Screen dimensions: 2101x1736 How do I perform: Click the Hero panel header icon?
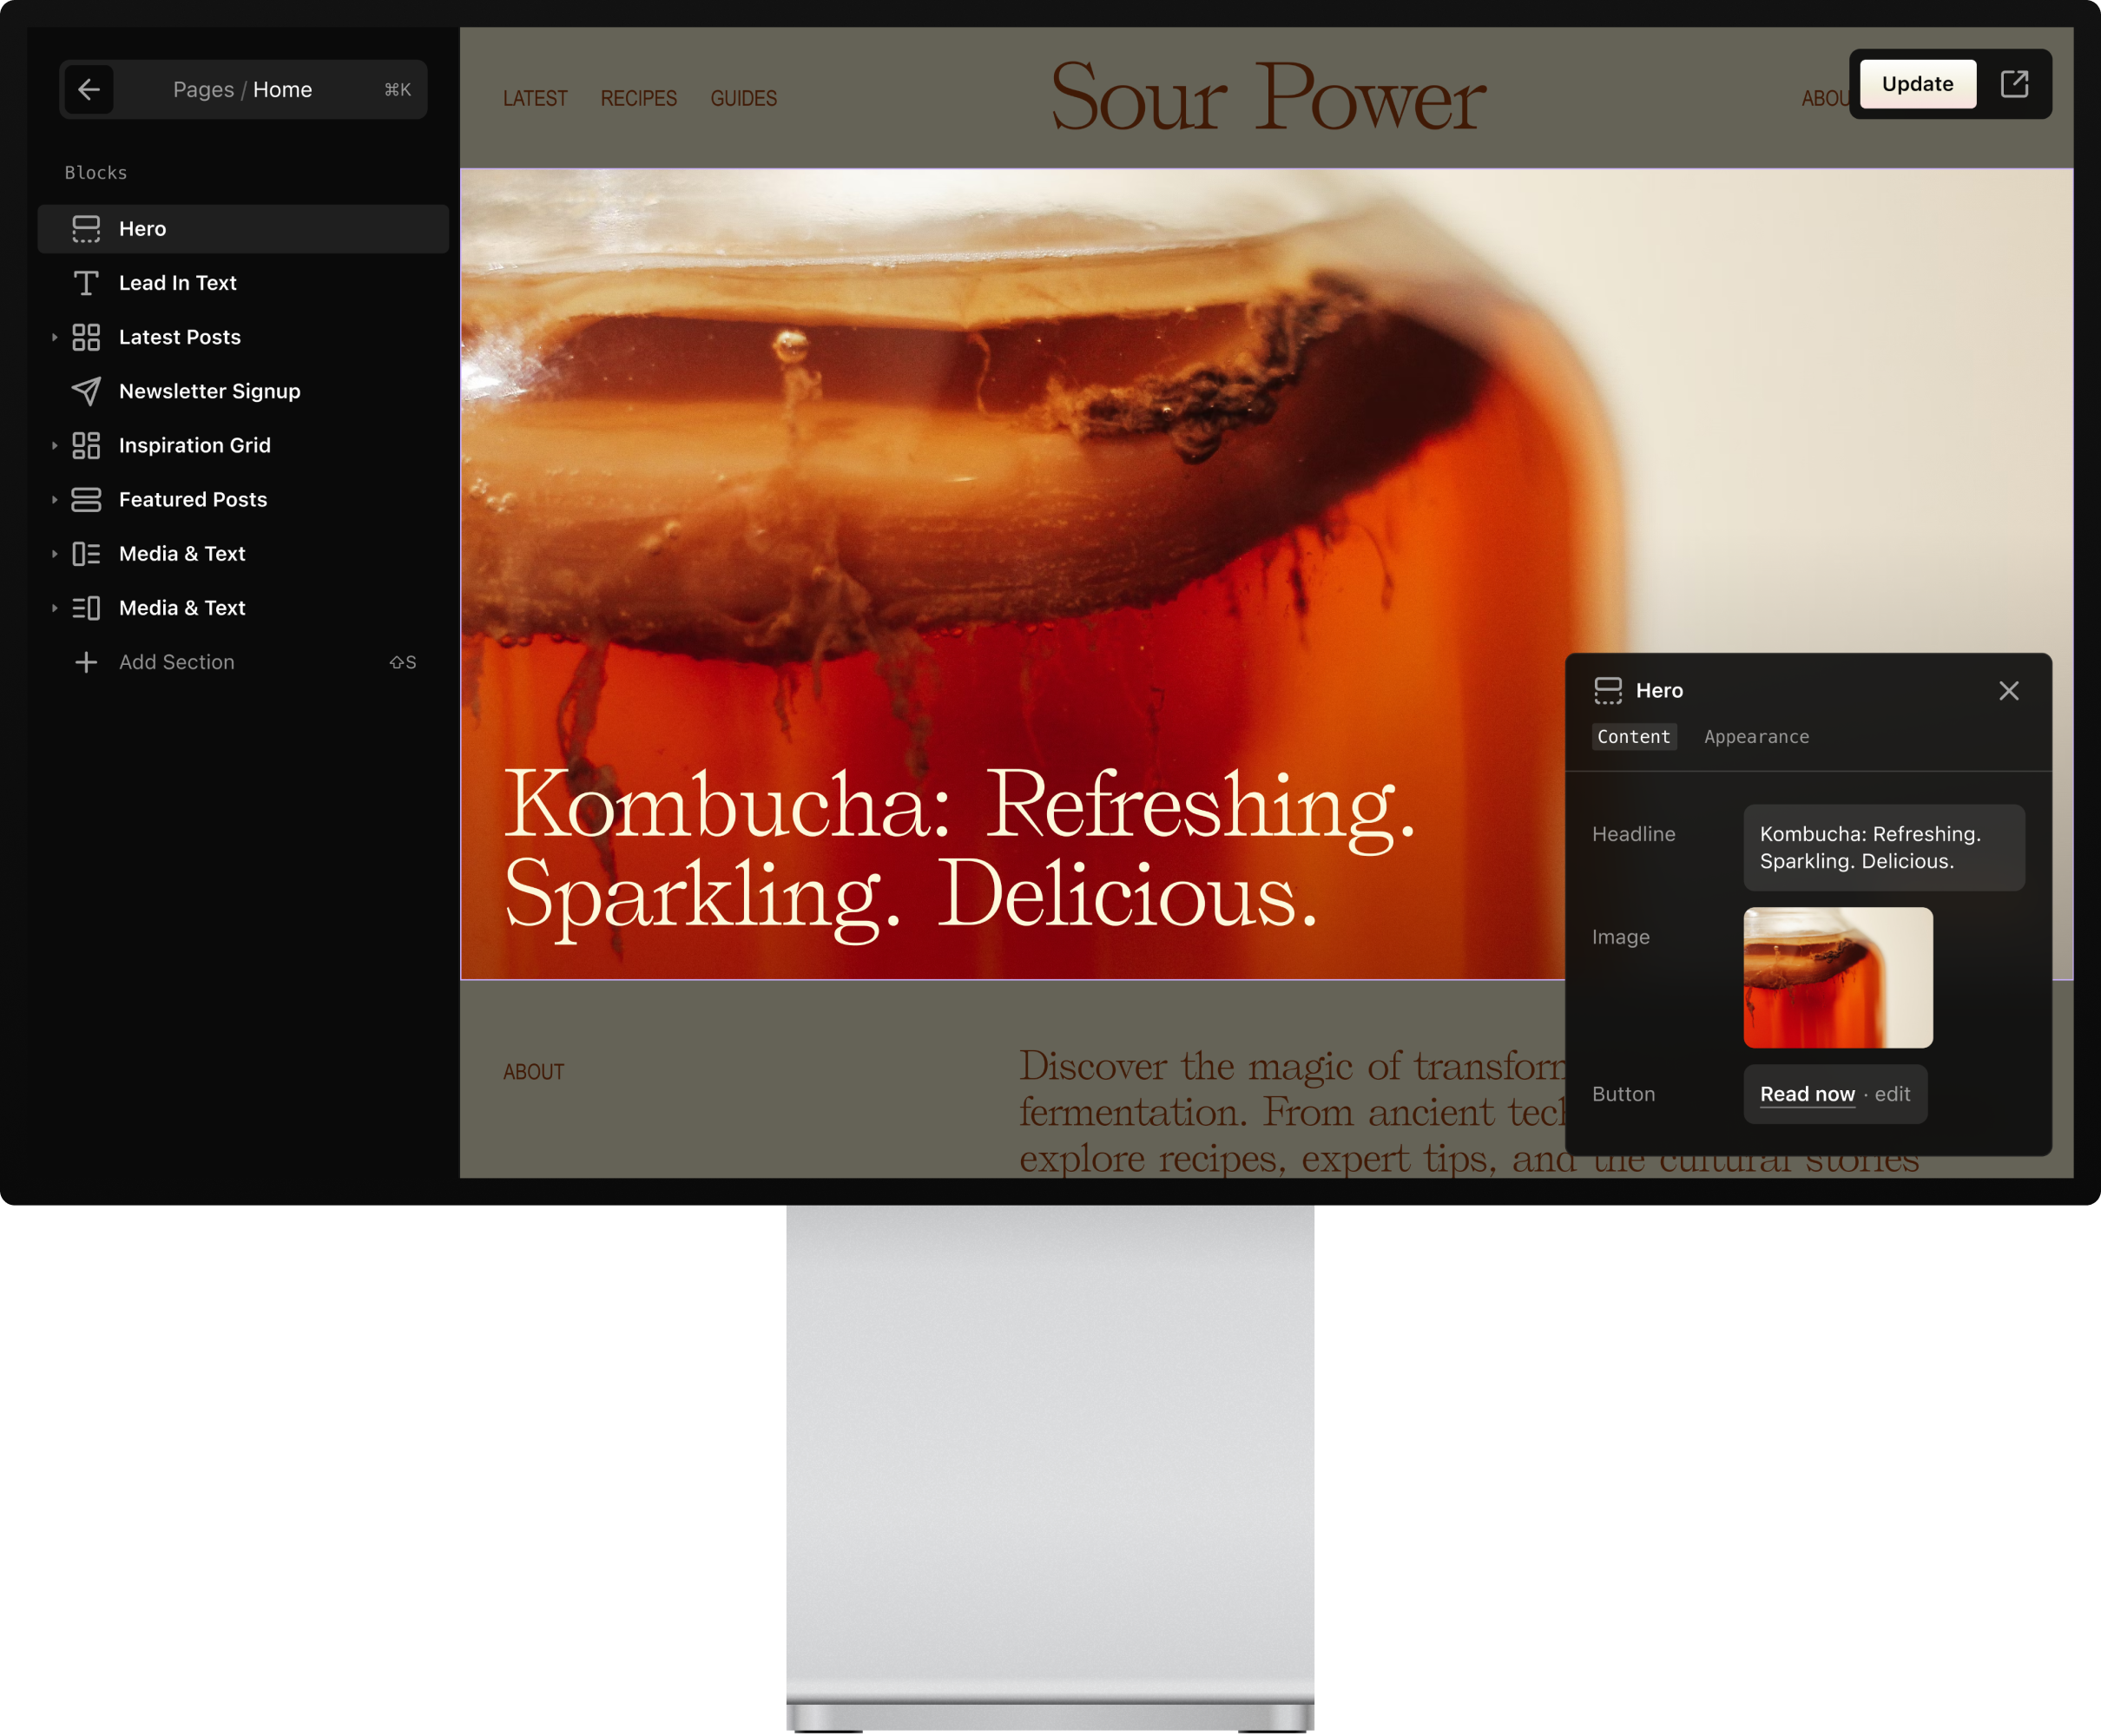[1608, 691]
